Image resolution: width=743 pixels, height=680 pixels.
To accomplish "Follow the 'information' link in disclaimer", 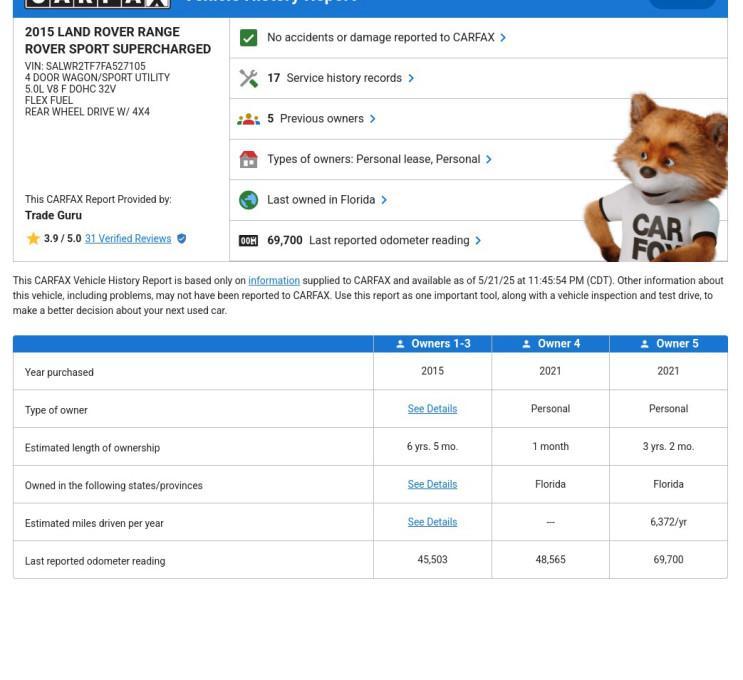I will tap(274, 281).
